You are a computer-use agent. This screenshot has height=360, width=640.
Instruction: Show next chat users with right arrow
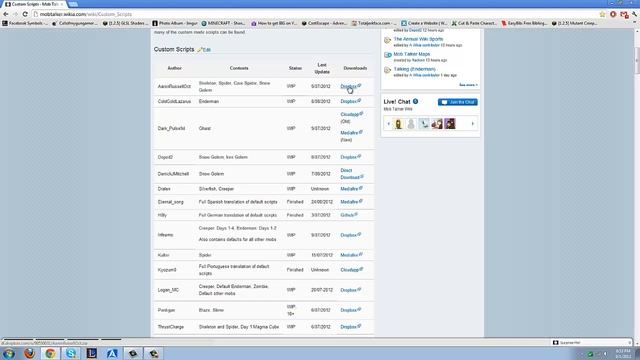[x=473, y=124]
